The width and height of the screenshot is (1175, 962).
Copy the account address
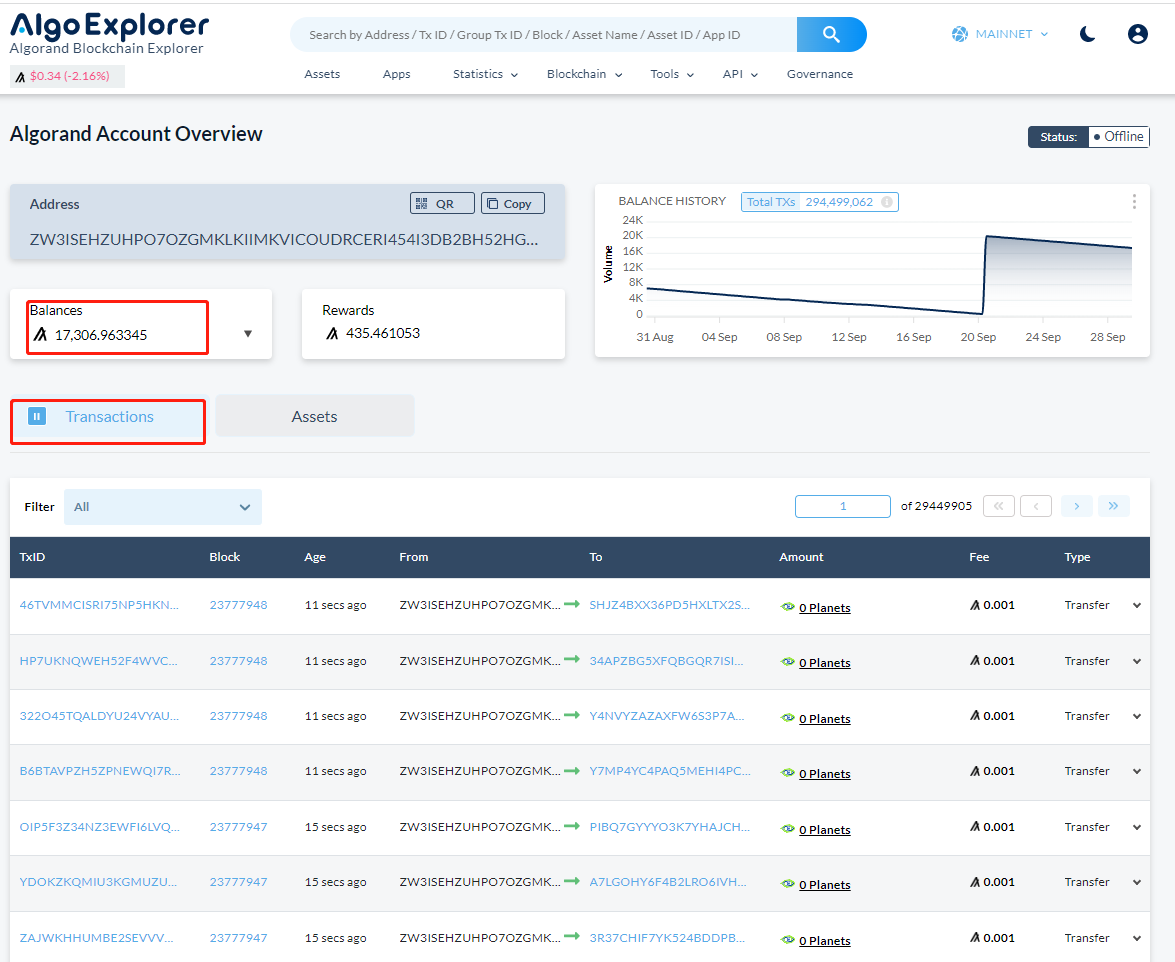click(513, 204)
